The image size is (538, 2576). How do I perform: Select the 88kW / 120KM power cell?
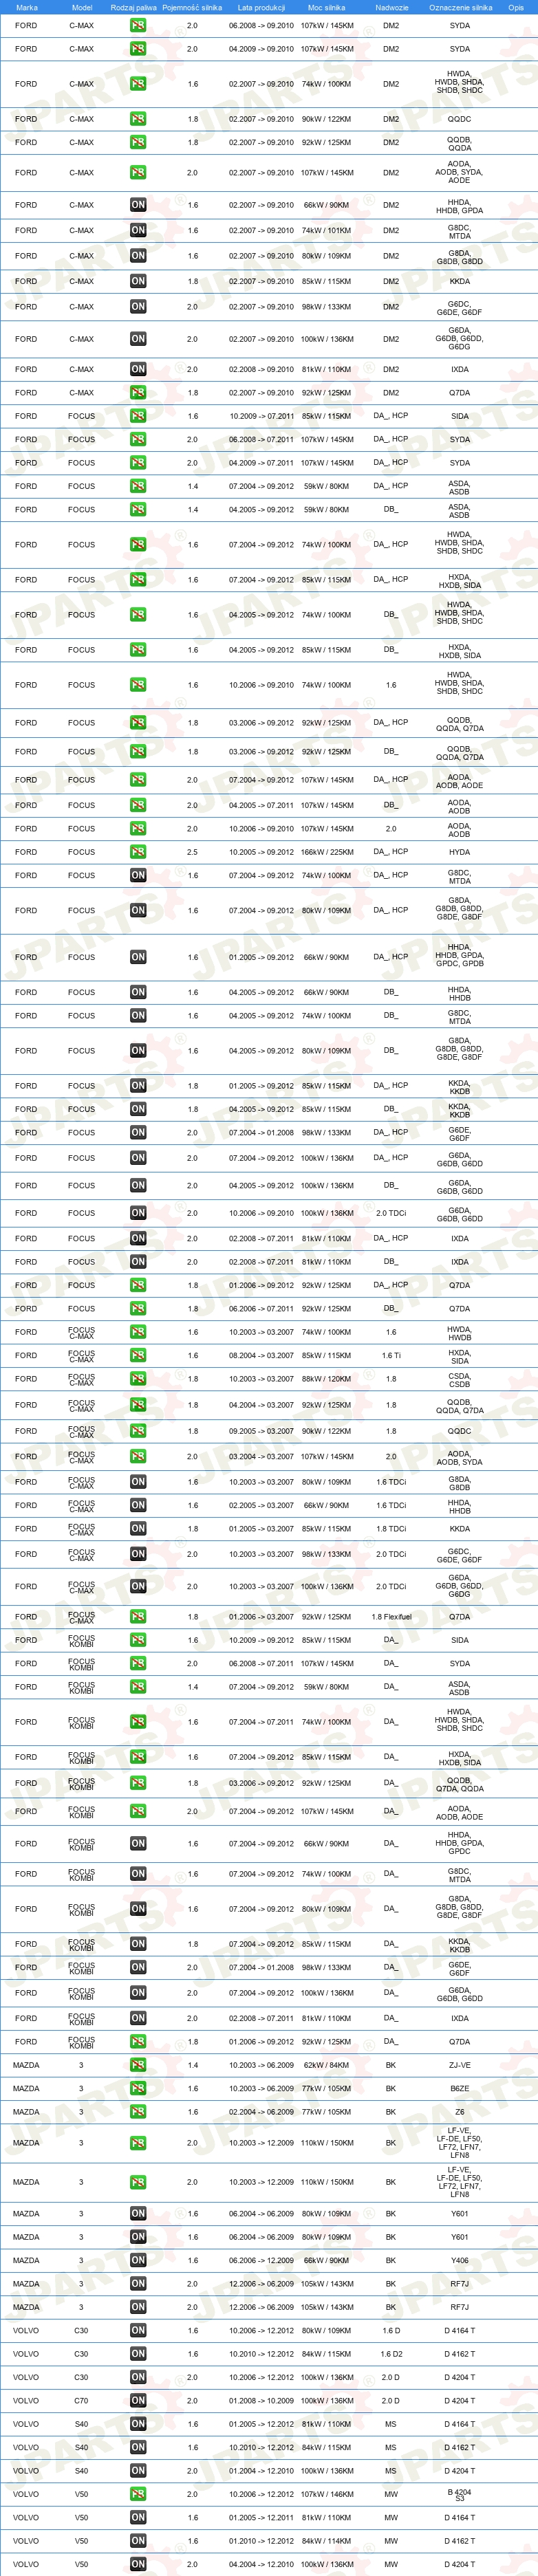click(327, 1379)
